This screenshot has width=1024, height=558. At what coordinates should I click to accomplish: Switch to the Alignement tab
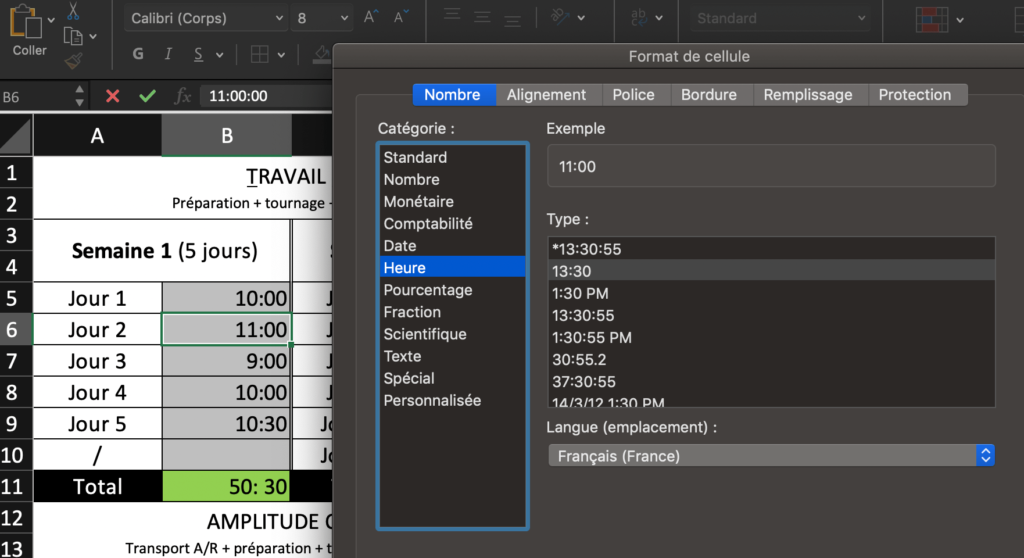(546, 95)
